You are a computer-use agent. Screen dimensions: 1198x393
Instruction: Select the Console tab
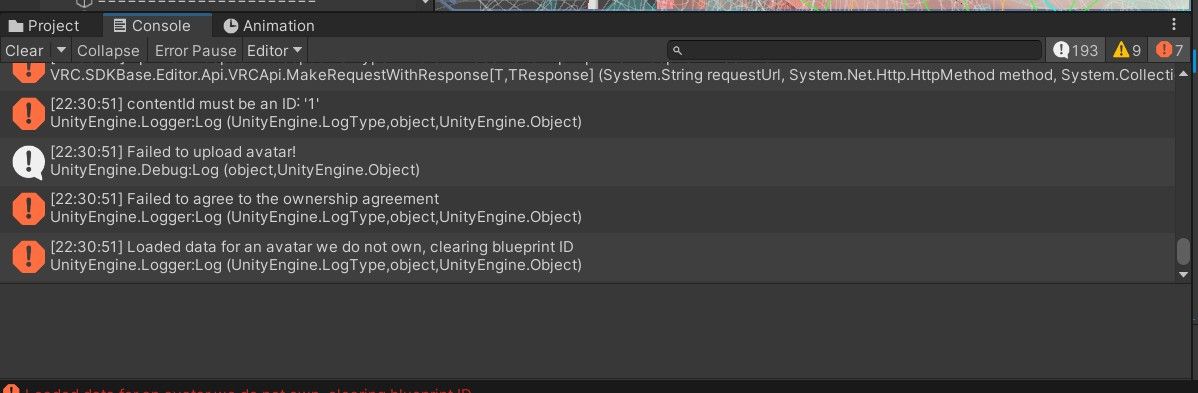coord(151,25)
